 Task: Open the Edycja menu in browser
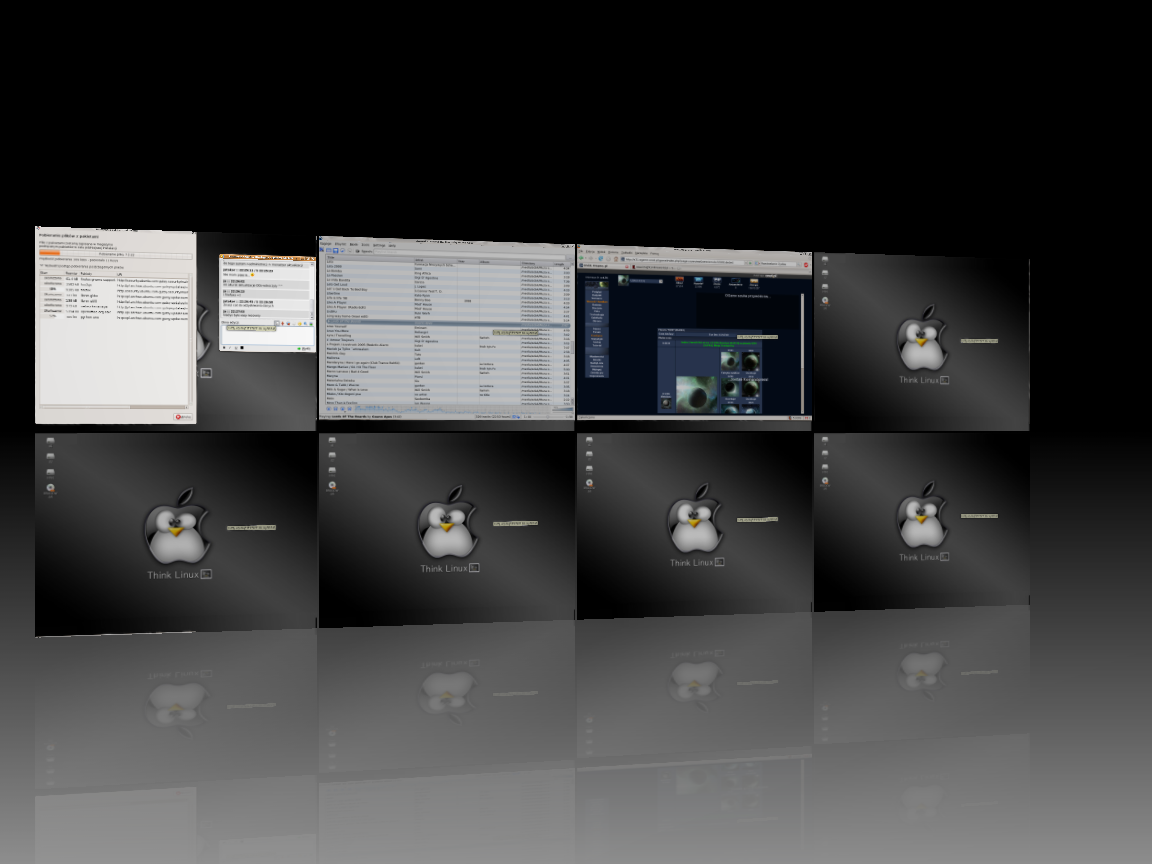pos(590,251)
